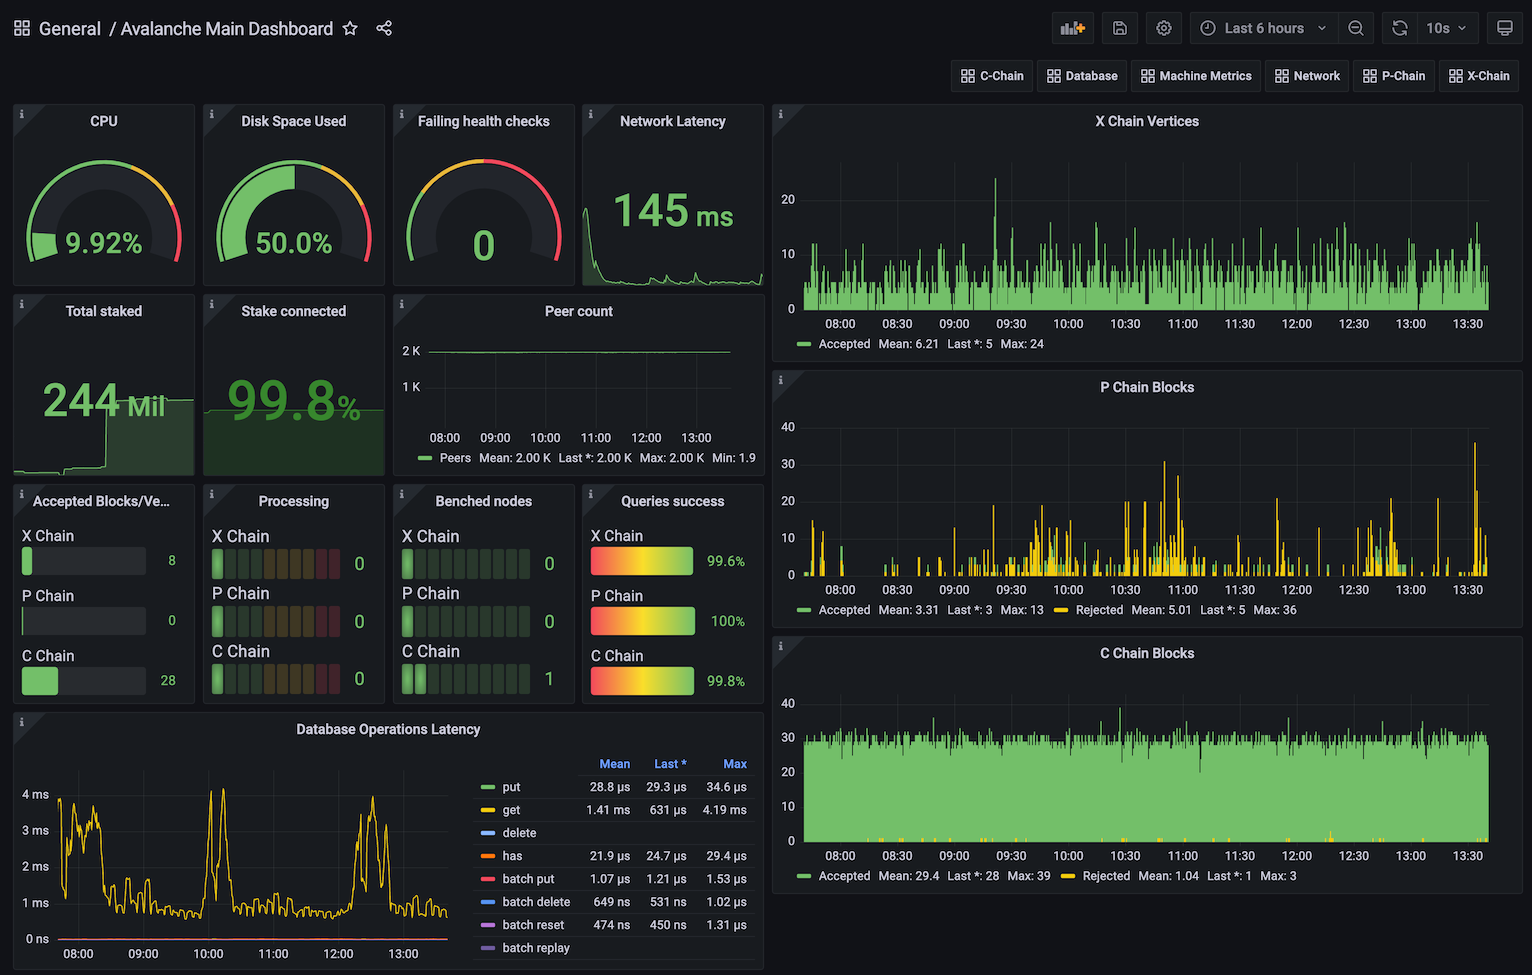Open the CPU panel title menu
The image size is (1532, 975).
103,121
